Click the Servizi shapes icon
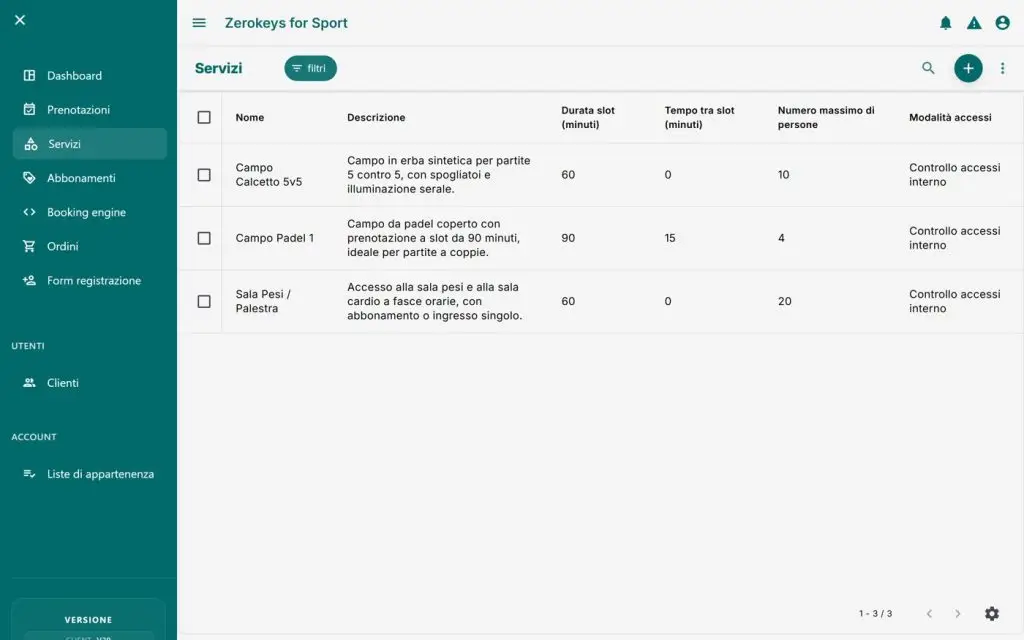Viewport: 1024px width, 640px height. pos(31,144)
